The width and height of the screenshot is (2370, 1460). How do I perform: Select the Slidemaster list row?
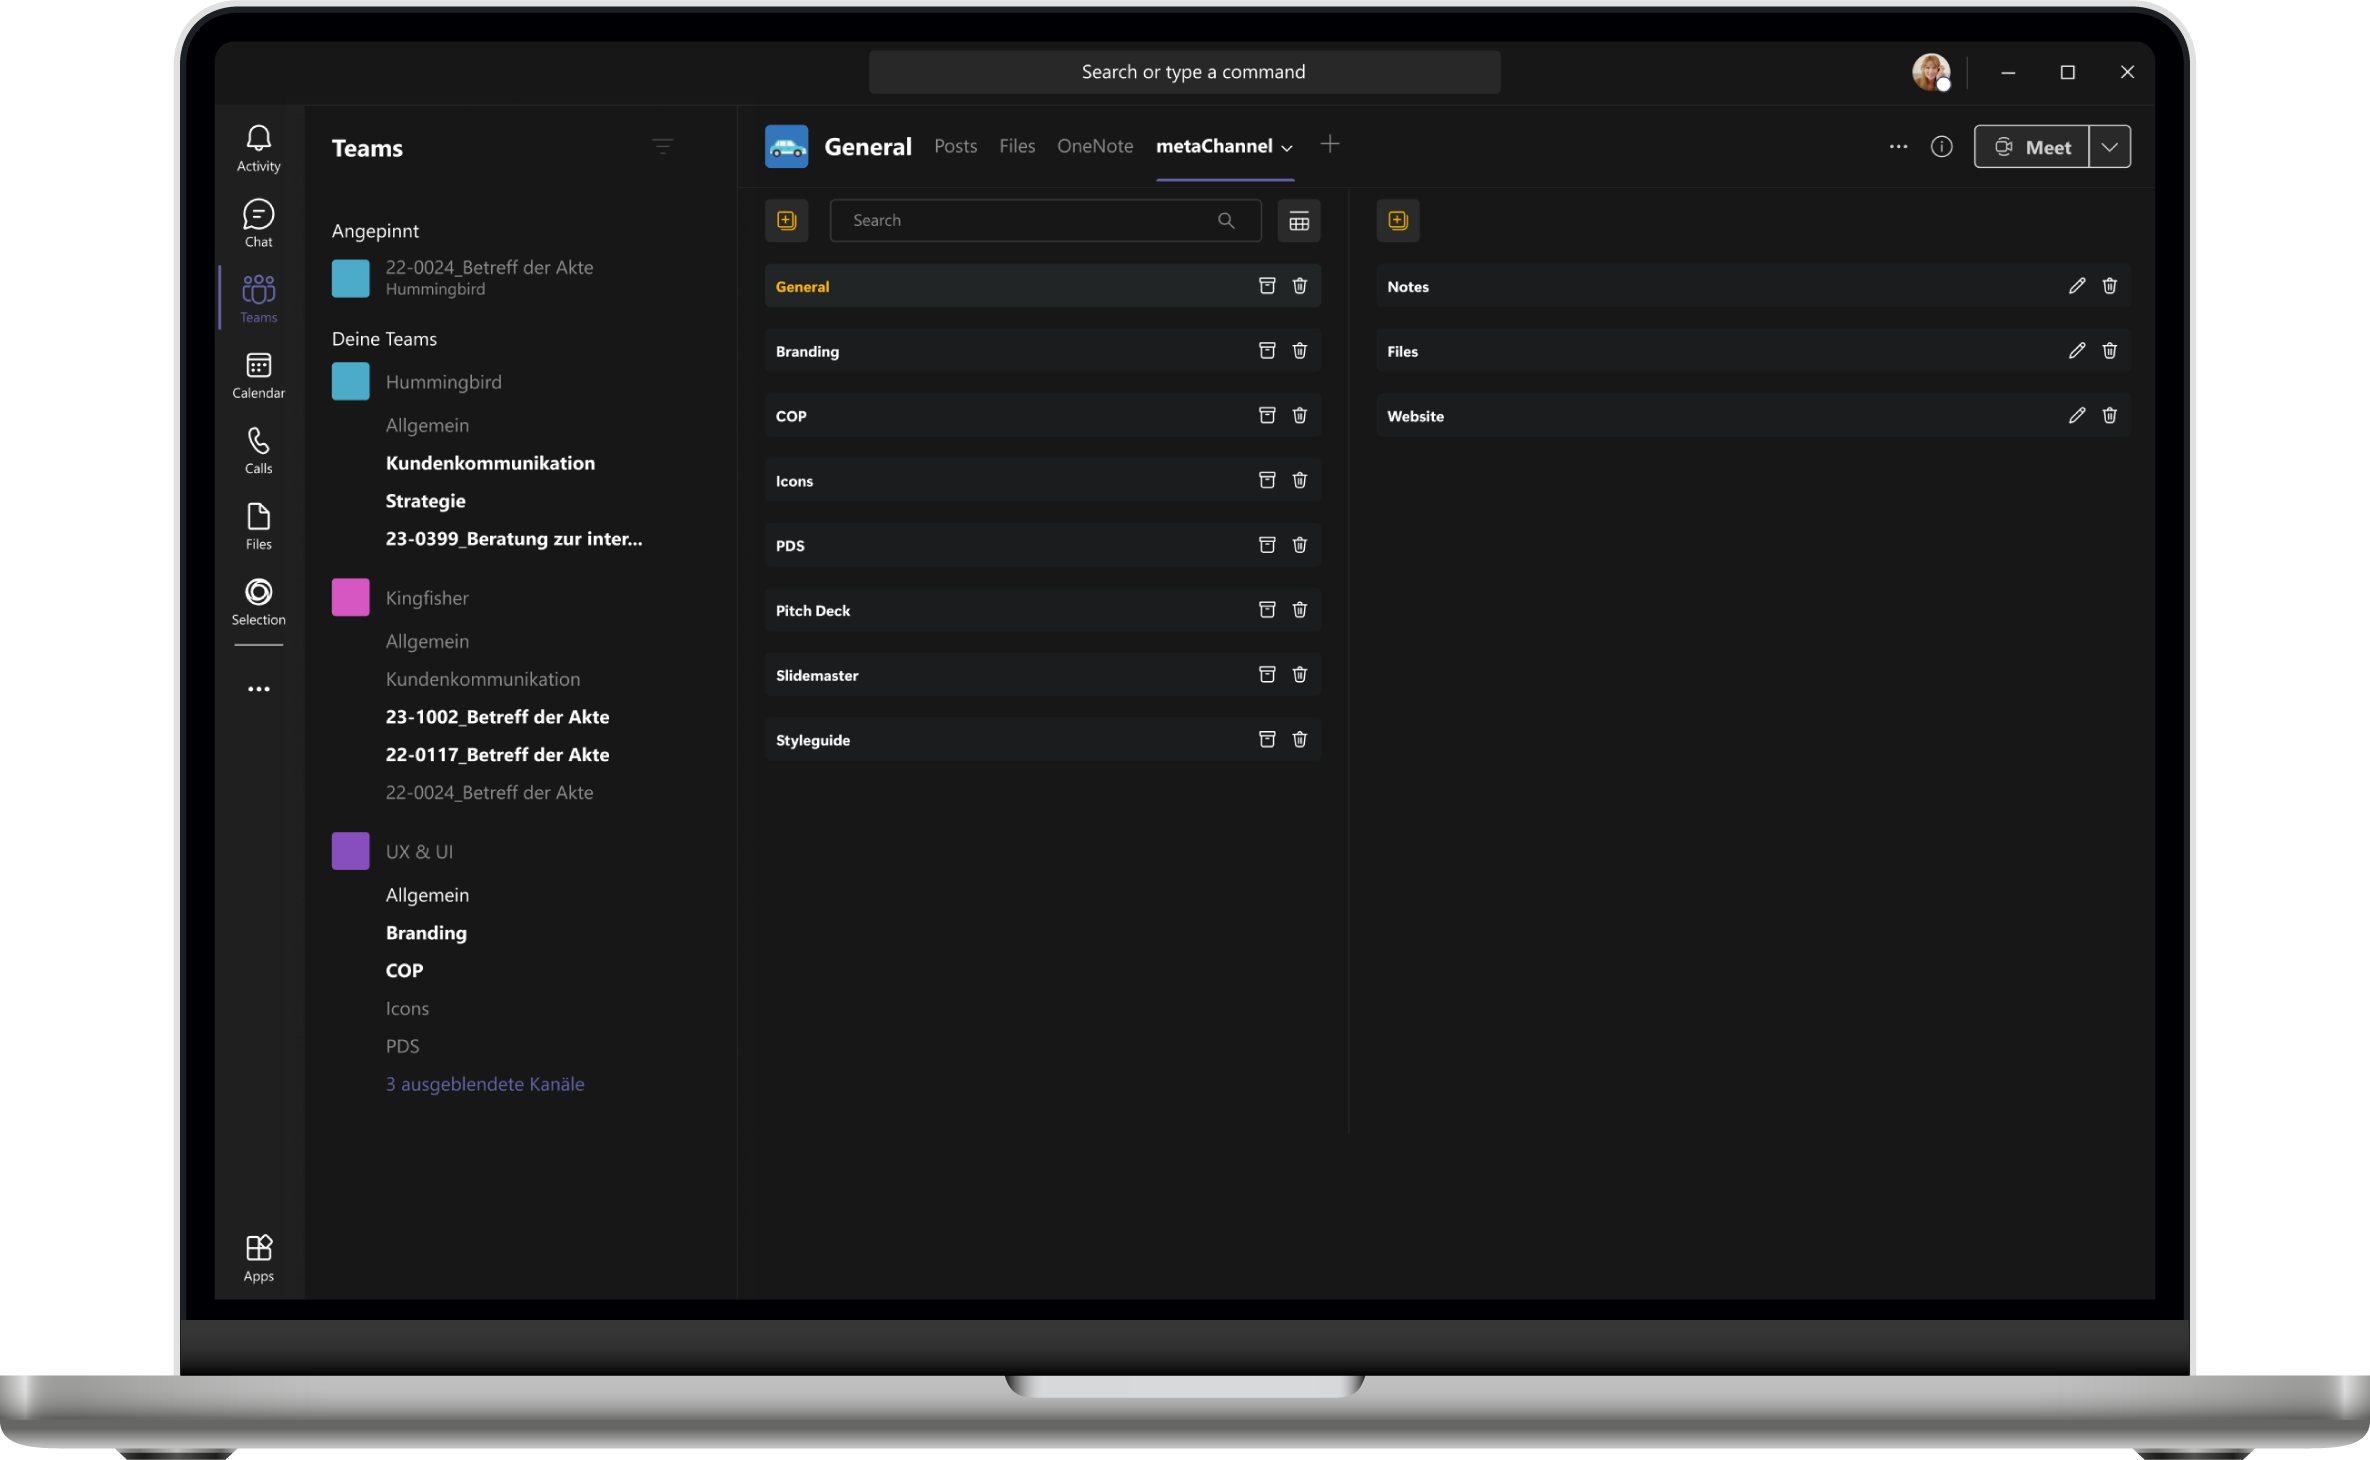pos(1042,675)
